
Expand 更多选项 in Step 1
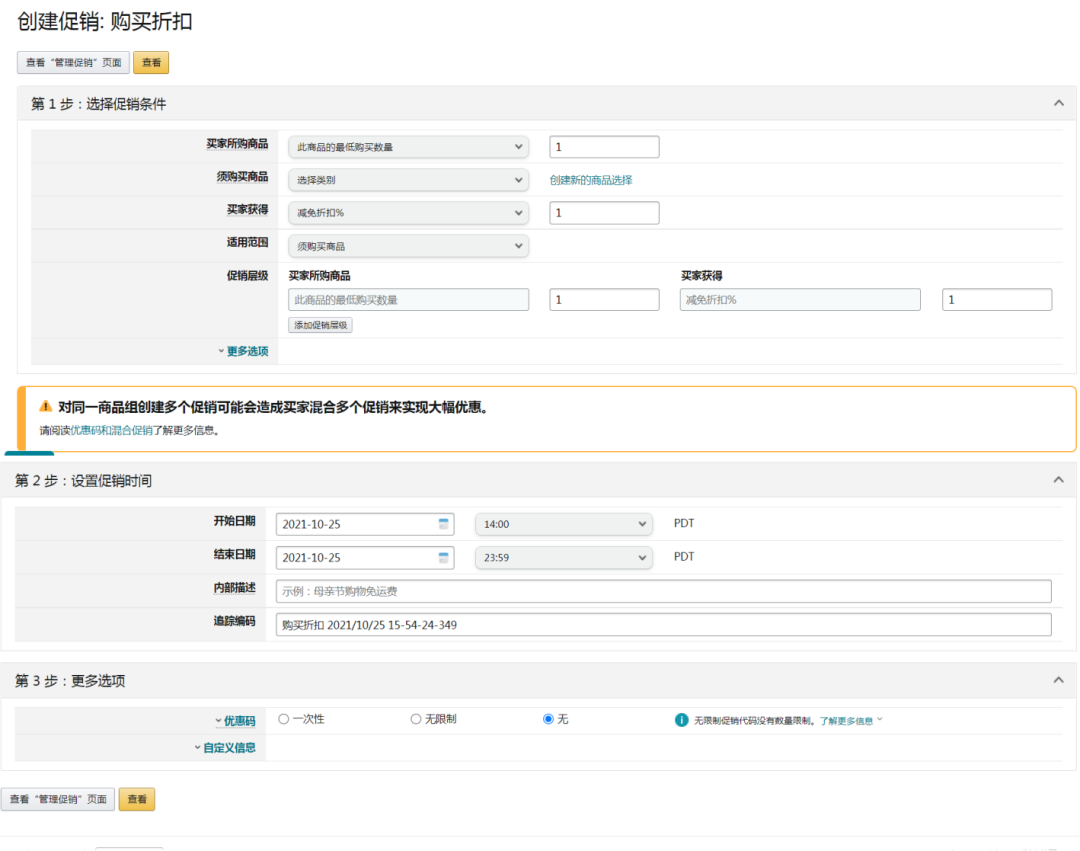coord(242,351)
